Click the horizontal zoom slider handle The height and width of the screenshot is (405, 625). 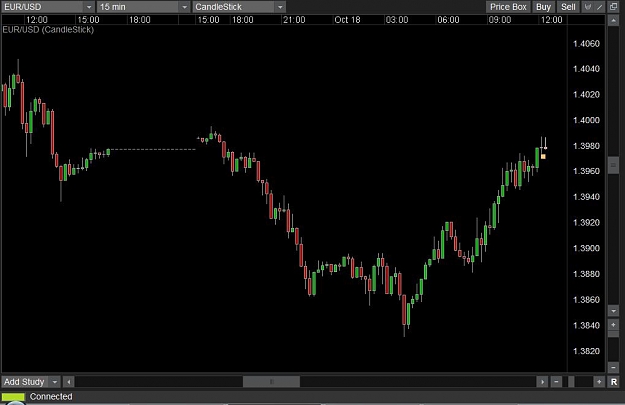click(571, 382)
